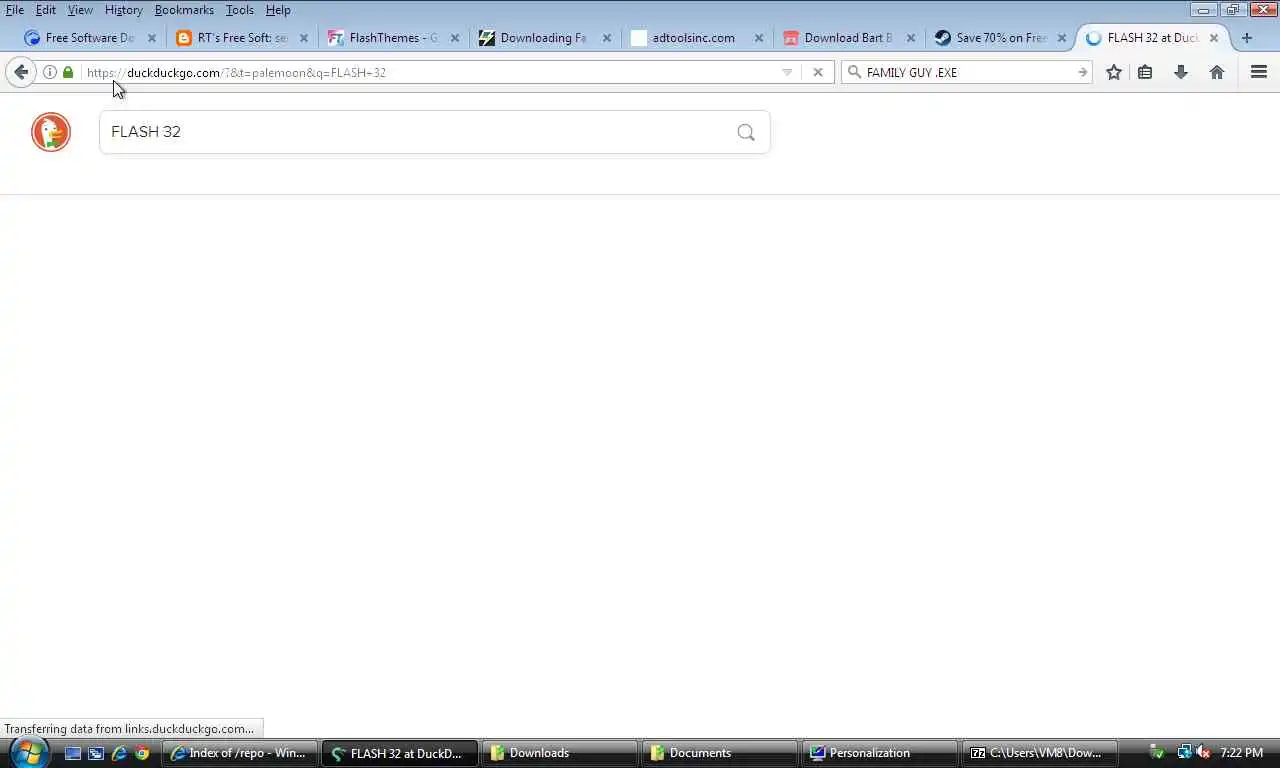Open the Downloads arrow toolbar icon
This screenshot has height=768, width=1280.
tap(1181, 72)
